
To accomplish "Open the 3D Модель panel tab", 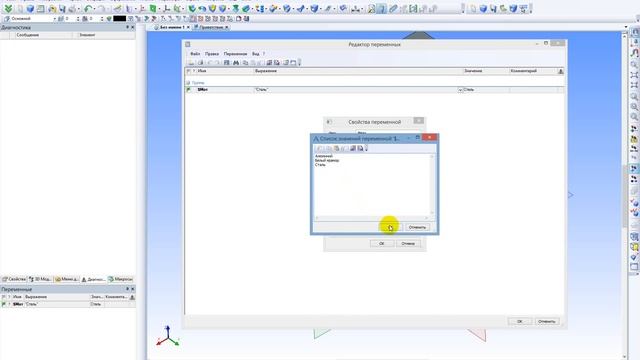I will pyautogui.click(x=40, y=279).
